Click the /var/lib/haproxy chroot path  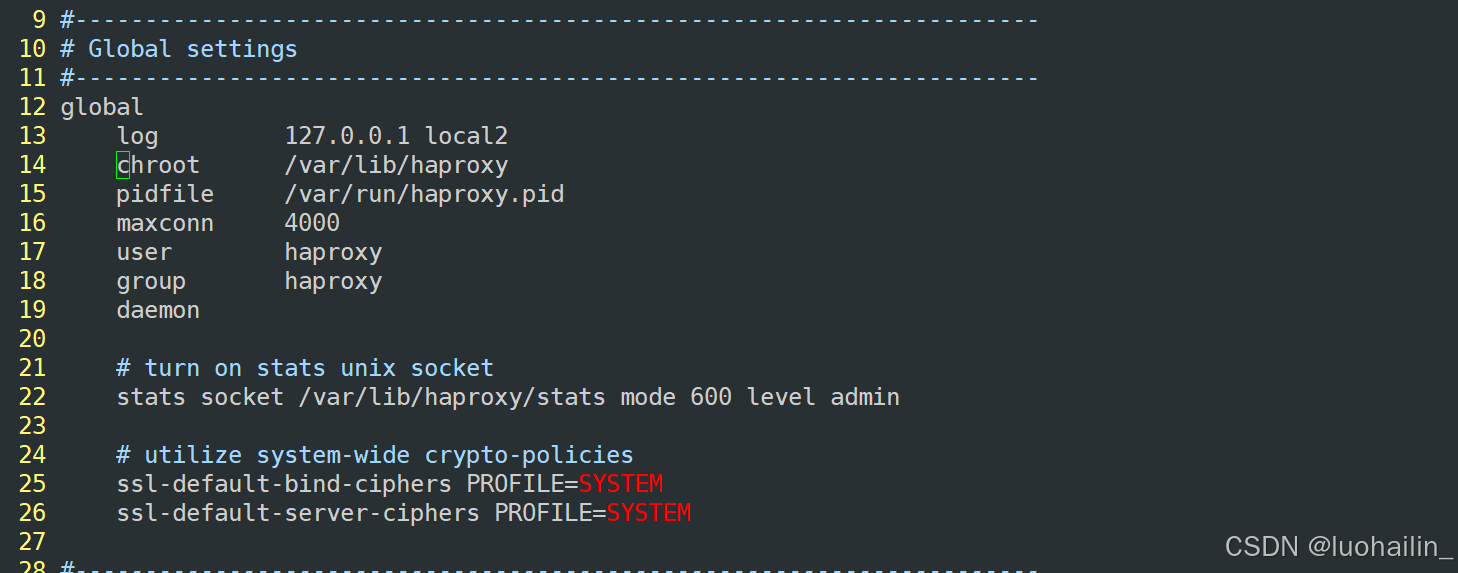pyautogui.click(x=396, y=165)
